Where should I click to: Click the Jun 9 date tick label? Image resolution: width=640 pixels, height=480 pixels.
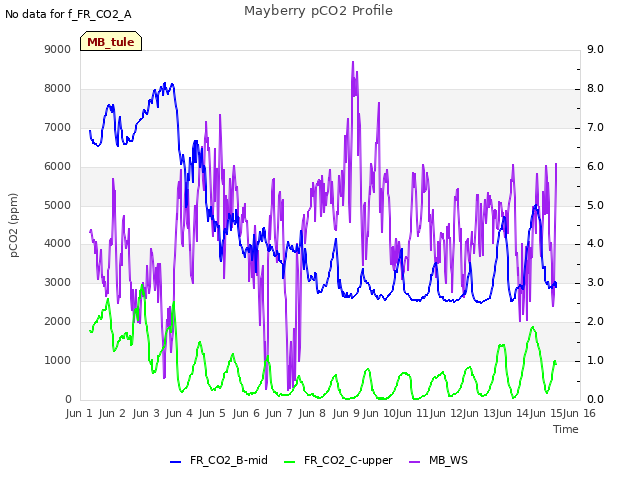[x=346, y=413]
